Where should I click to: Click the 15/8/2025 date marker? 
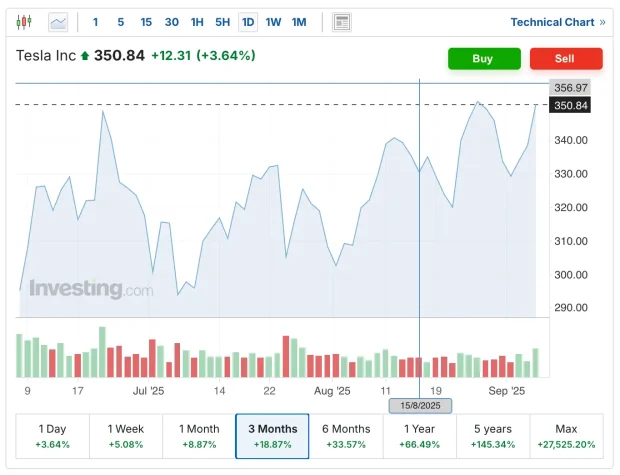(420, 406)
